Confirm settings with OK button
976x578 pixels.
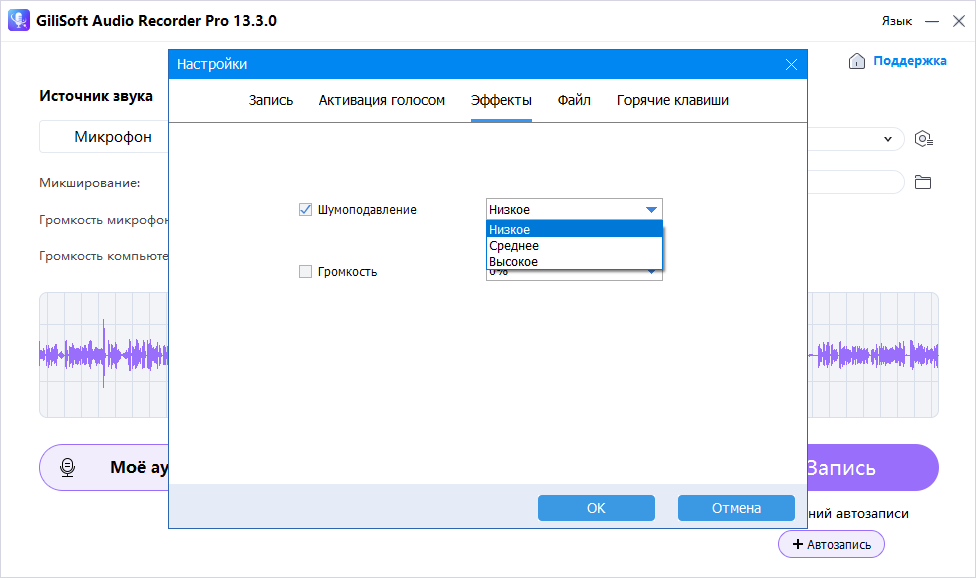[596, 508]
